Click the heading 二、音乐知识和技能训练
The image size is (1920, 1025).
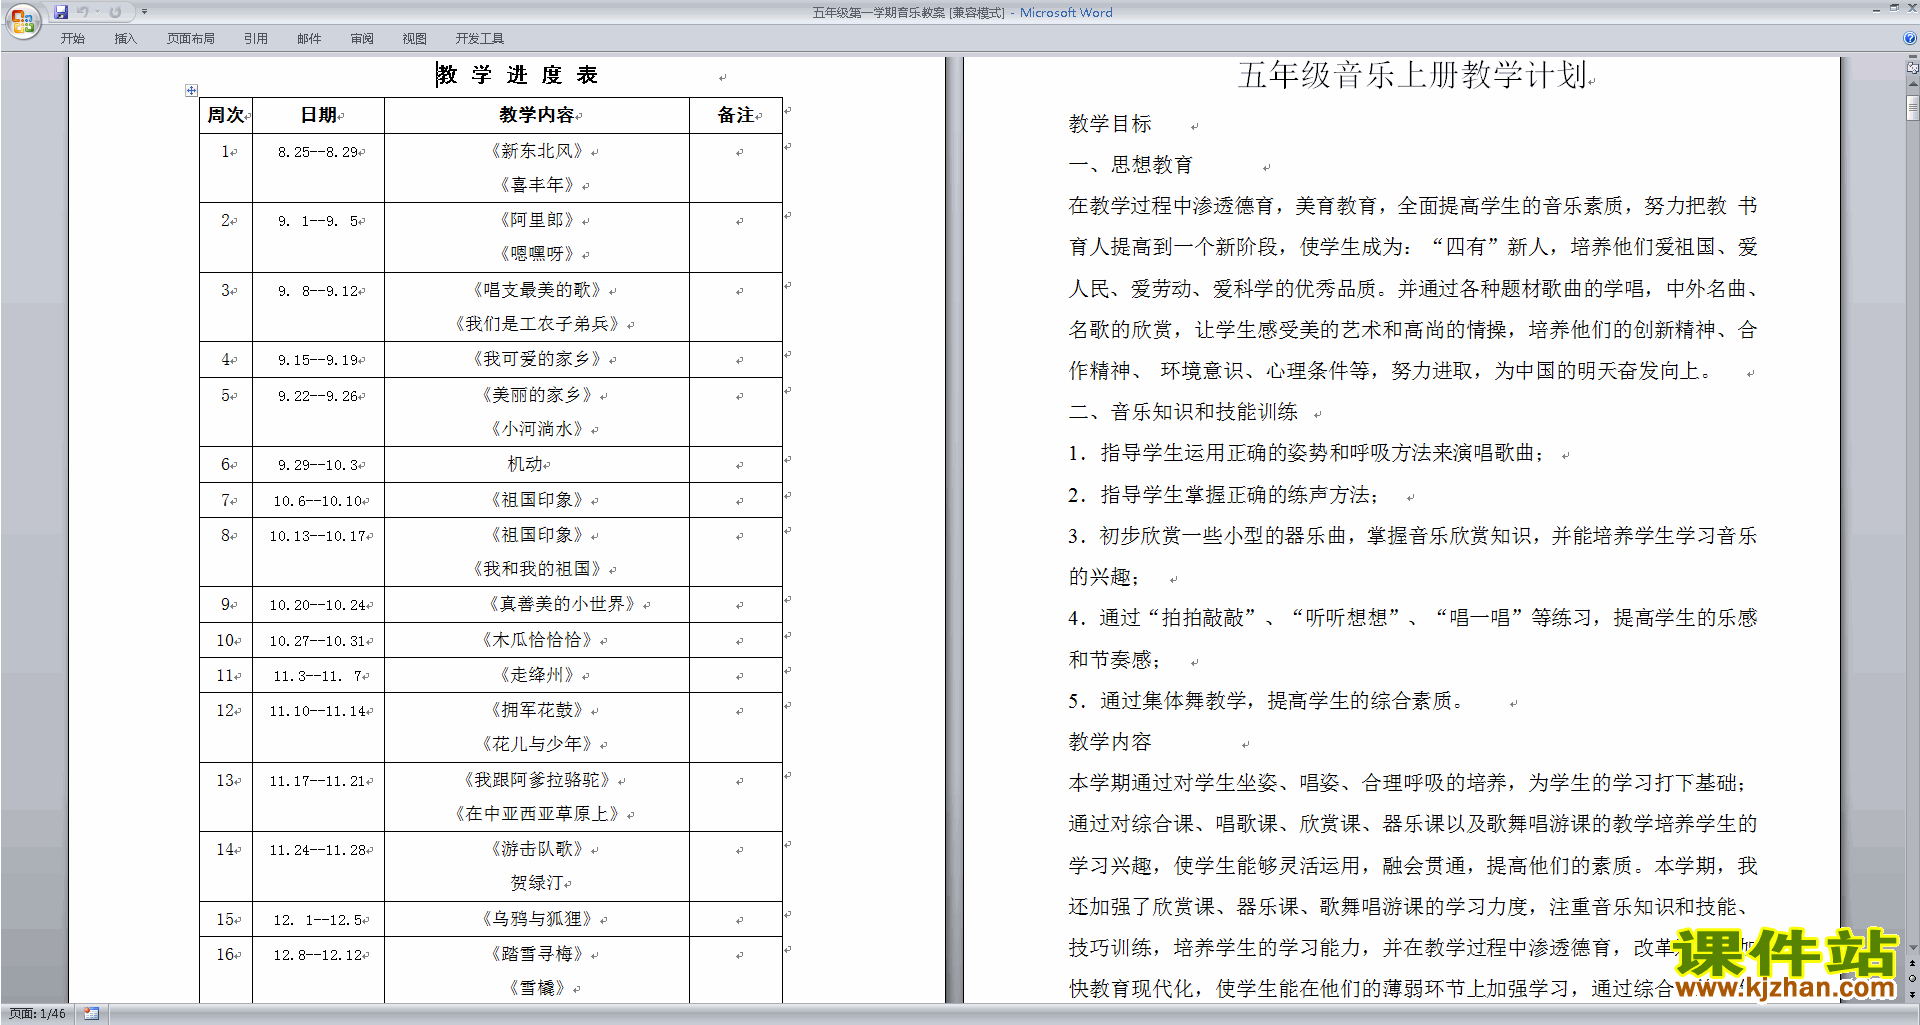pos(1183,412)
